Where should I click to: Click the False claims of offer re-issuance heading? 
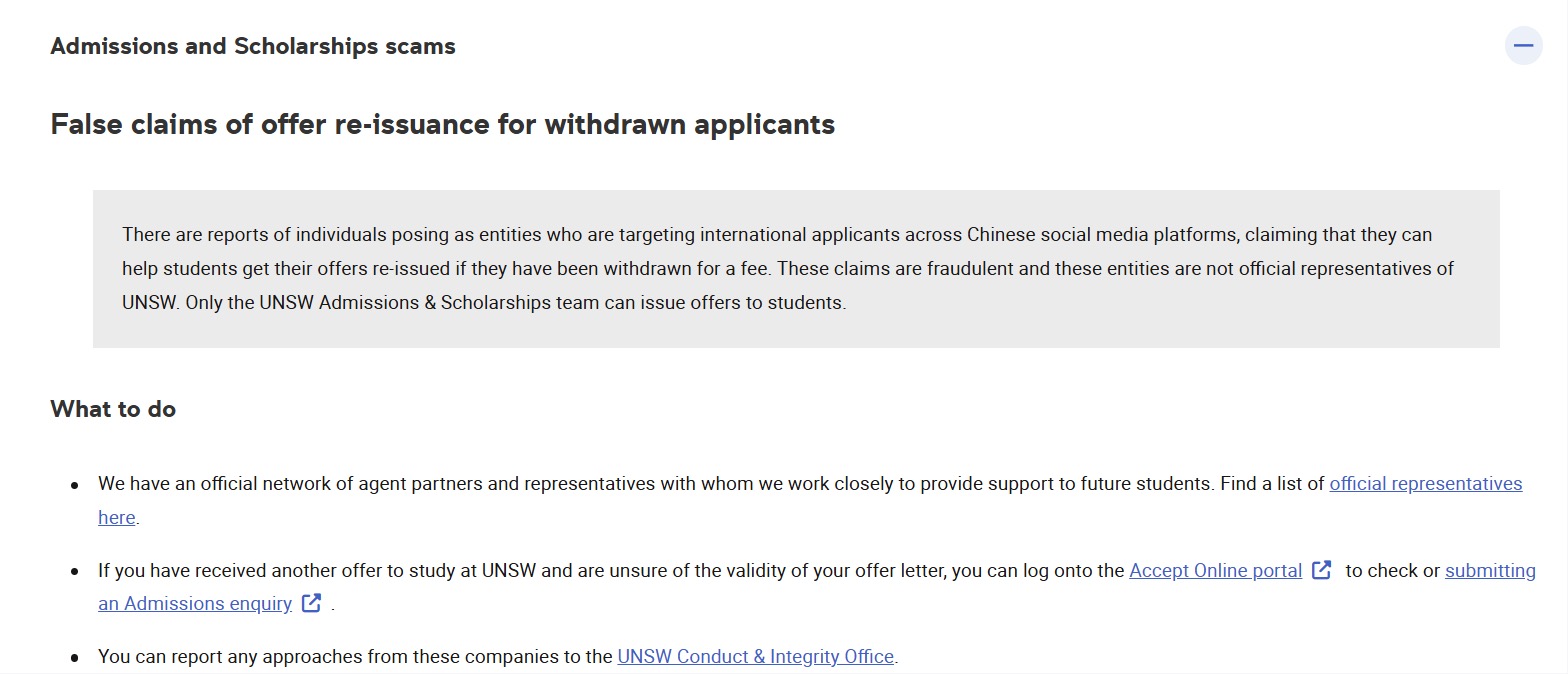pyautogui.click(x=443, y=124)
